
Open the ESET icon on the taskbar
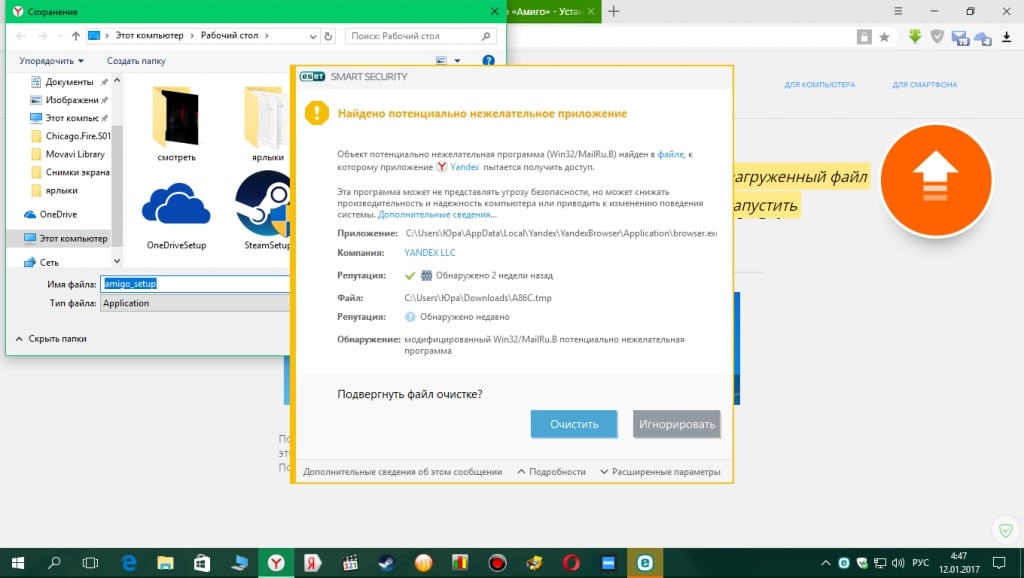pos(645,563)
